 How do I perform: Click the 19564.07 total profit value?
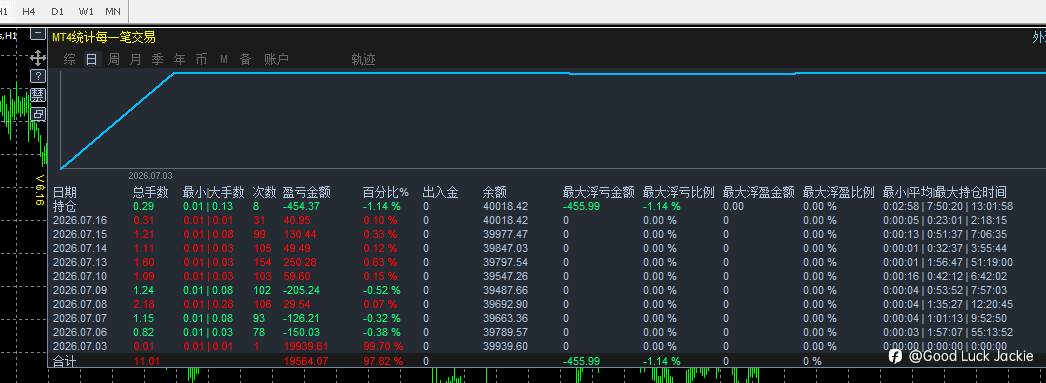click(306, 361)
